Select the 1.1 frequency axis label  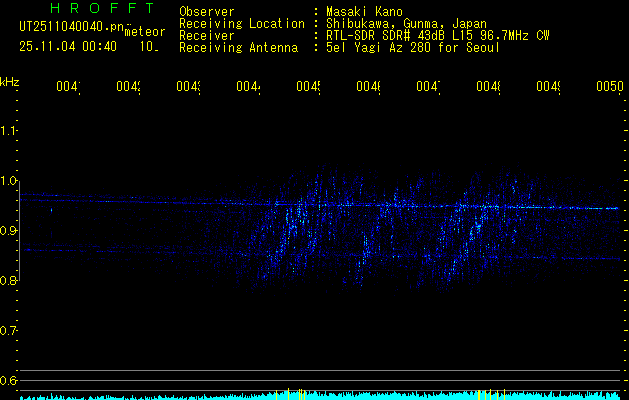(x=10, y=131)
